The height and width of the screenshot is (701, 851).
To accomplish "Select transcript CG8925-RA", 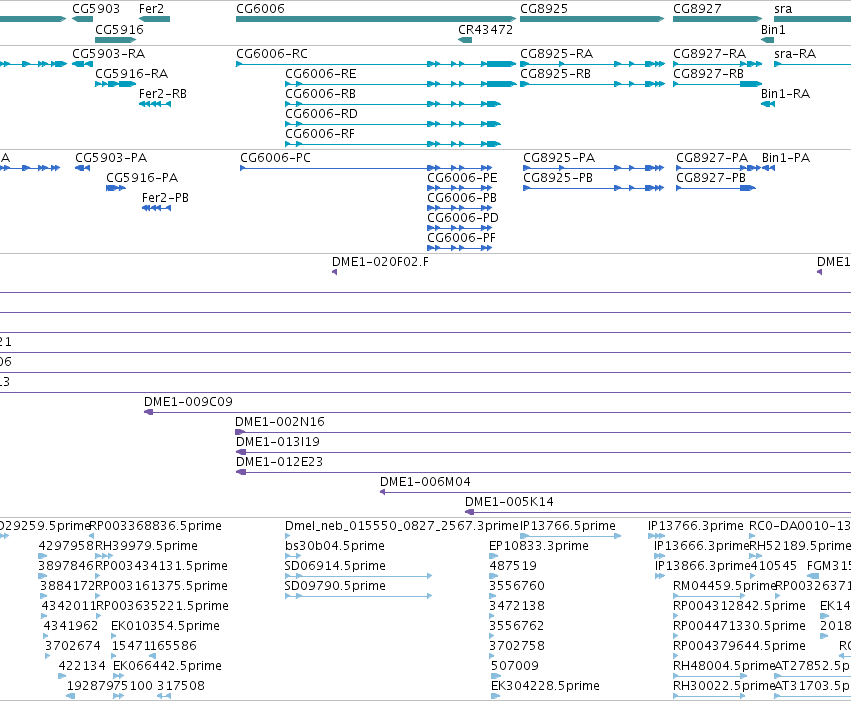I will [x=592, y=64].
